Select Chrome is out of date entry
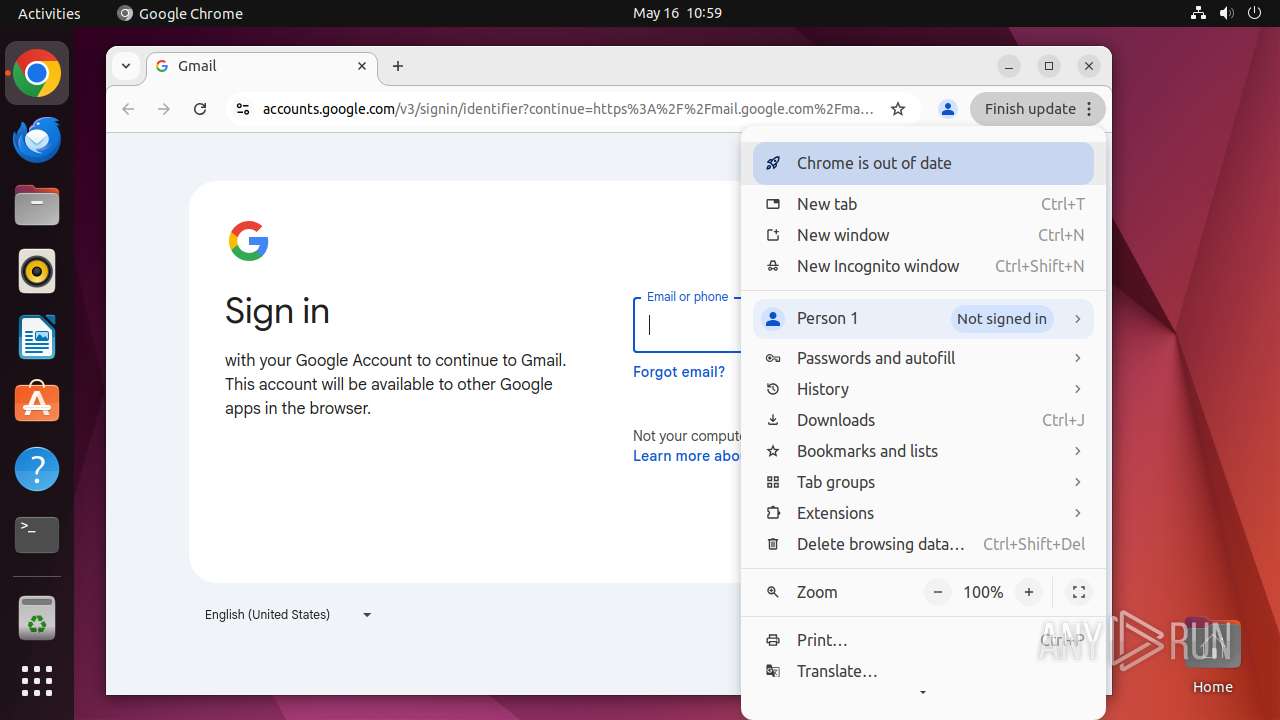Viewport: 1280px width, 720px height. 923,163
